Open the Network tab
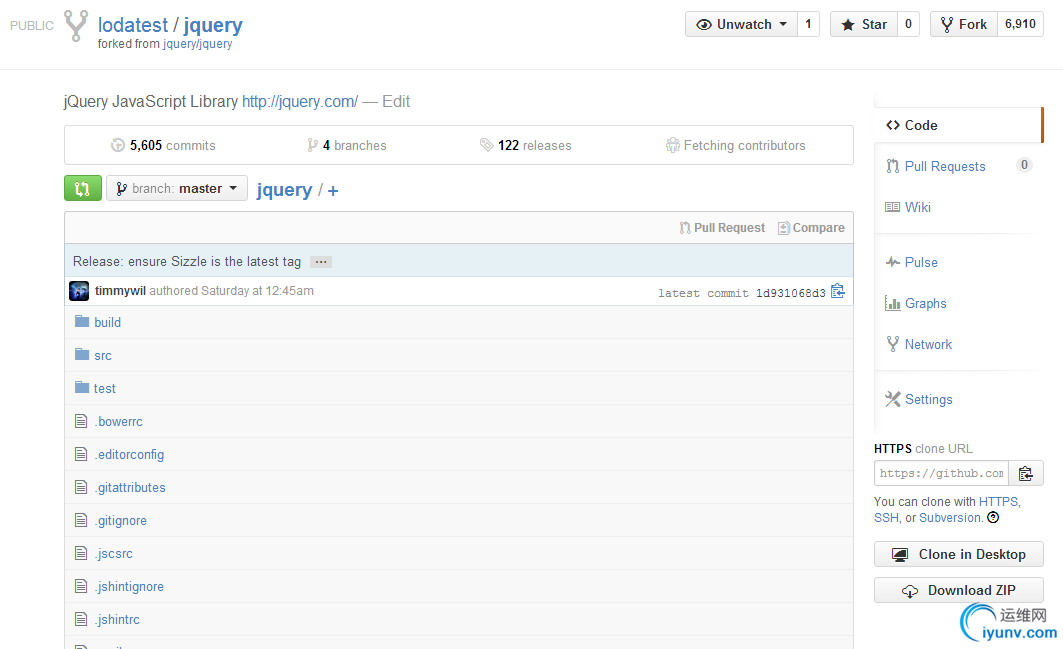 [x=928, y=344]
